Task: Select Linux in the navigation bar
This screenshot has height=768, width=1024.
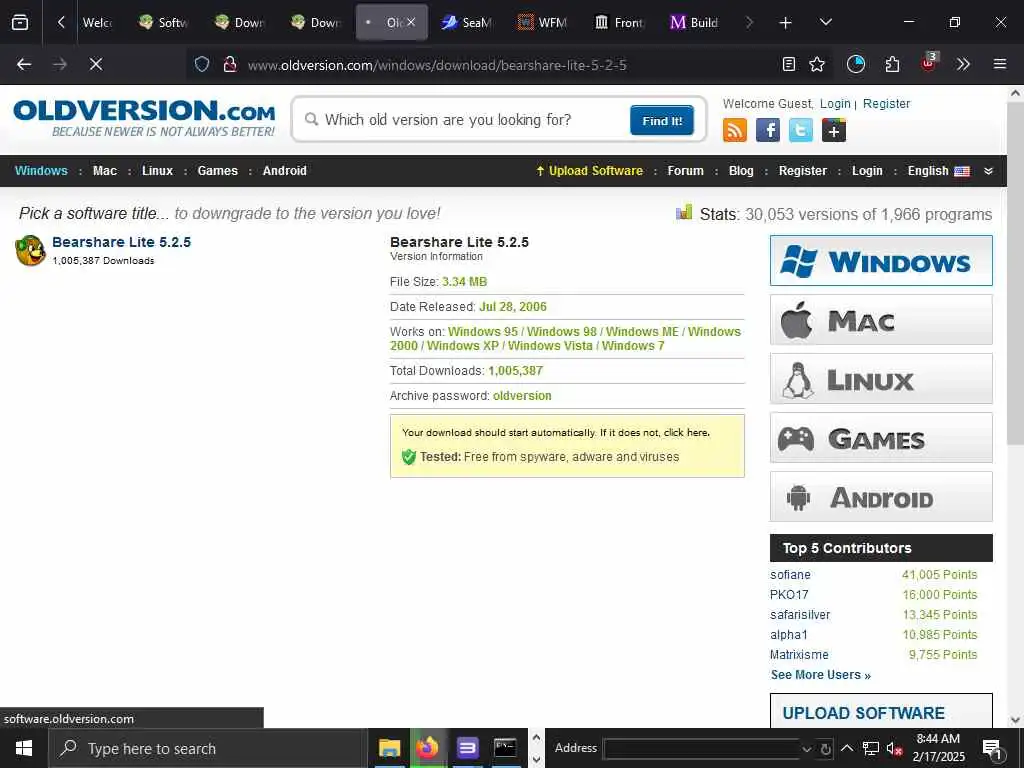Action: point(157,171)
